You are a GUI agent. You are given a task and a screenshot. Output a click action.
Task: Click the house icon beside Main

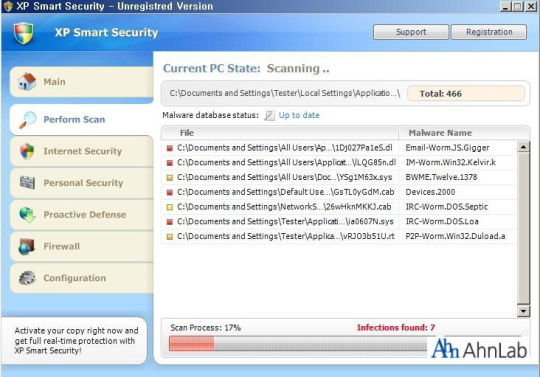(x=27, y=82)
